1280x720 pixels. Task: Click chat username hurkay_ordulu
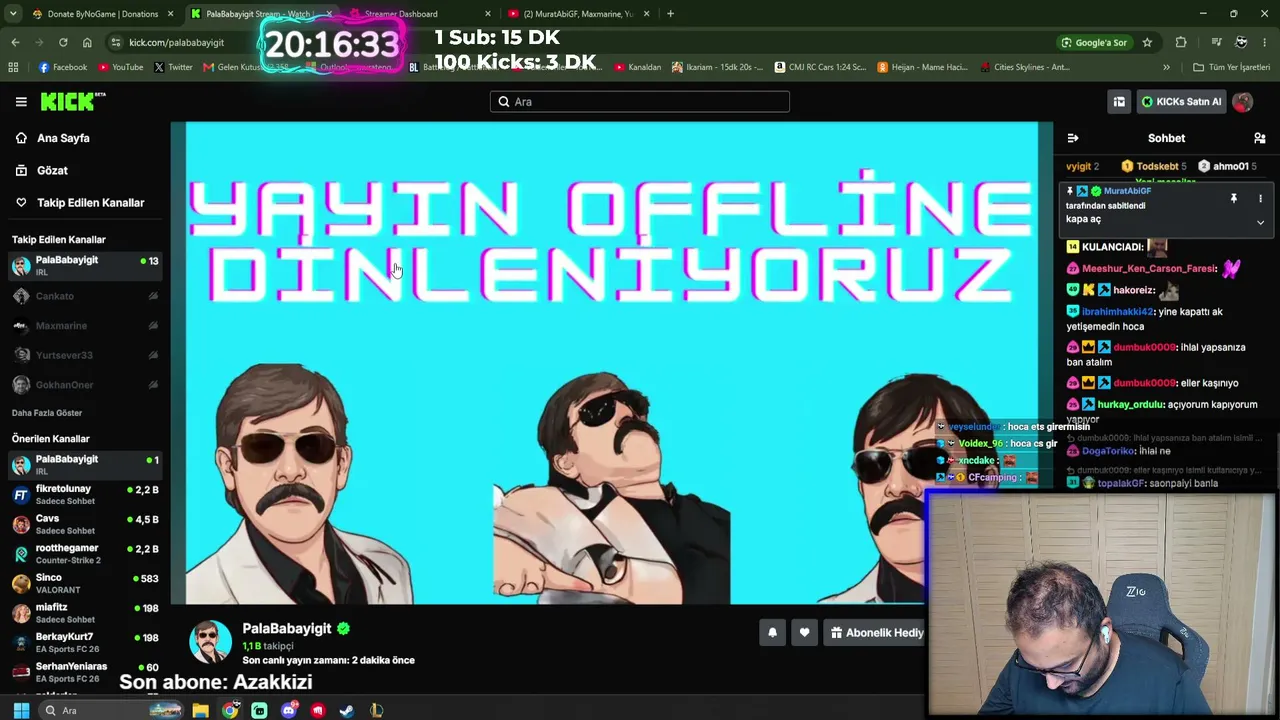(x=1130, y=405)
